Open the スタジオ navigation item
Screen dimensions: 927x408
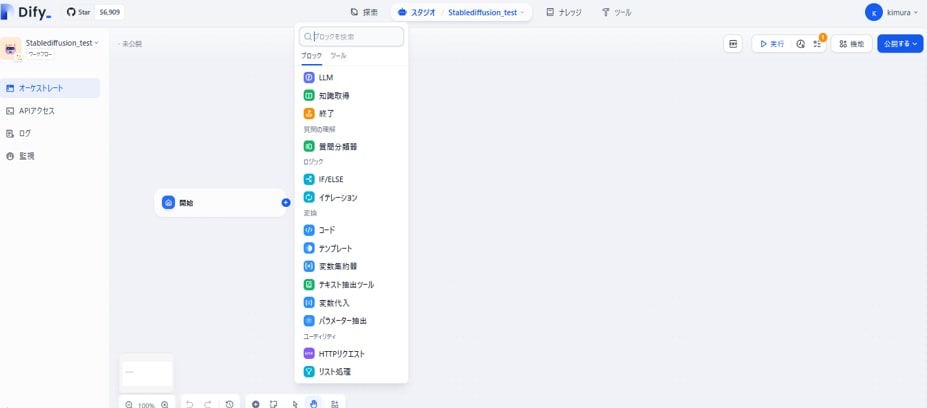click(x=417, y=12)
